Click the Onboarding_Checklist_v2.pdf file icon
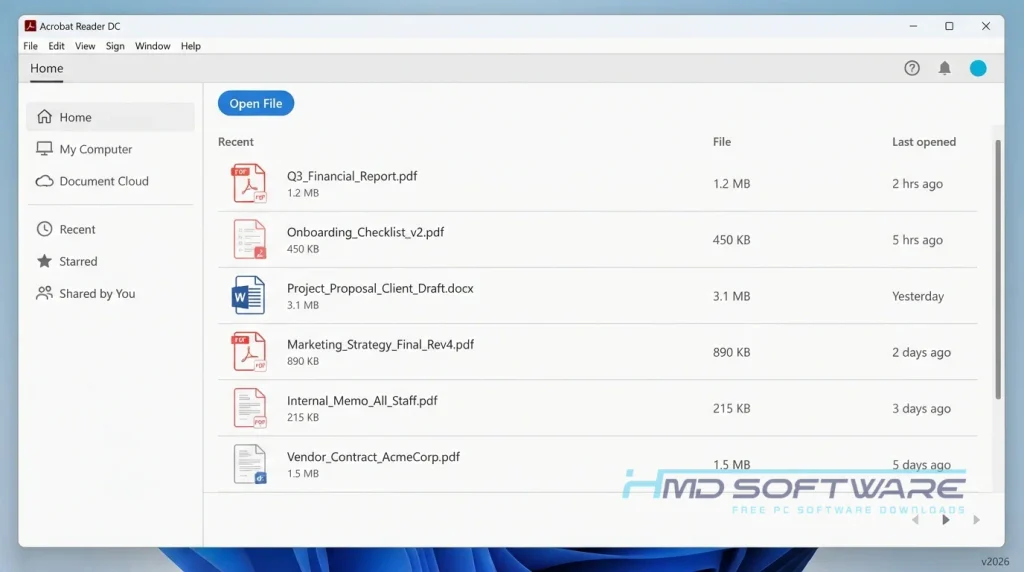1024x572 pixels. [x=249, y=240]
